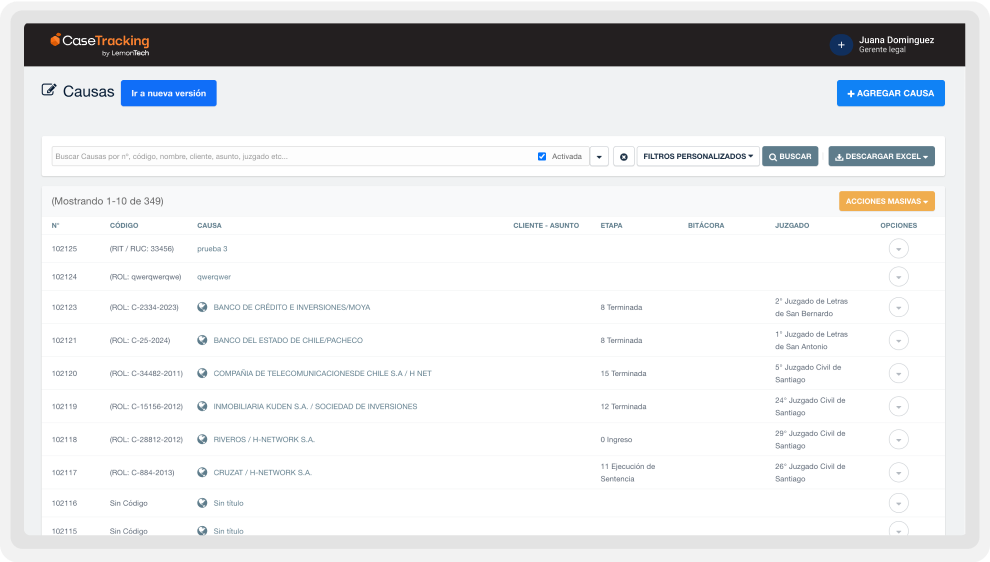The height and width of the screenshot is (562, 990).
Task: Click globe icon beside INMOBILIARIA KUDEN case
Action: pyautogui.click(x=202, y=406)
